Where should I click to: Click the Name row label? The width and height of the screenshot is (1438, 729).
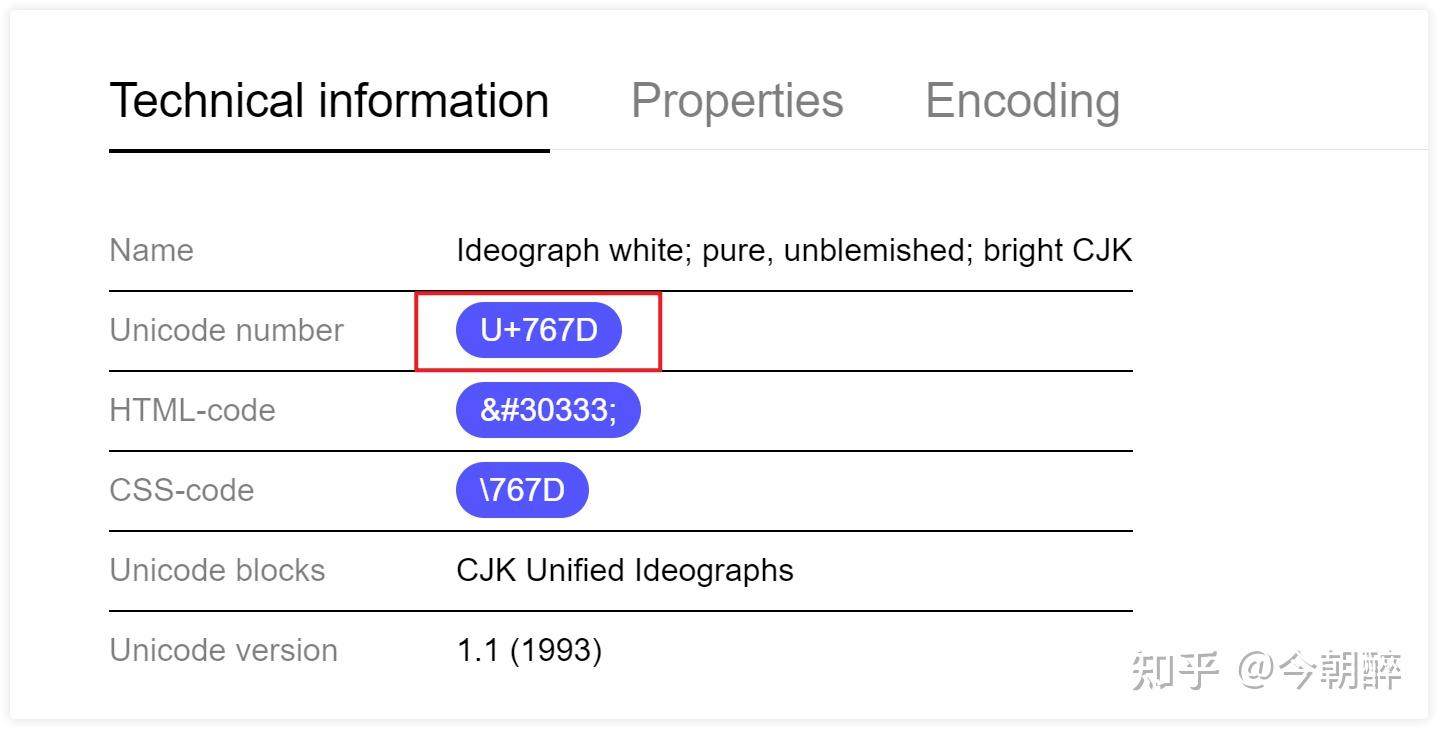pyautogui.click(x=151, y=250)
